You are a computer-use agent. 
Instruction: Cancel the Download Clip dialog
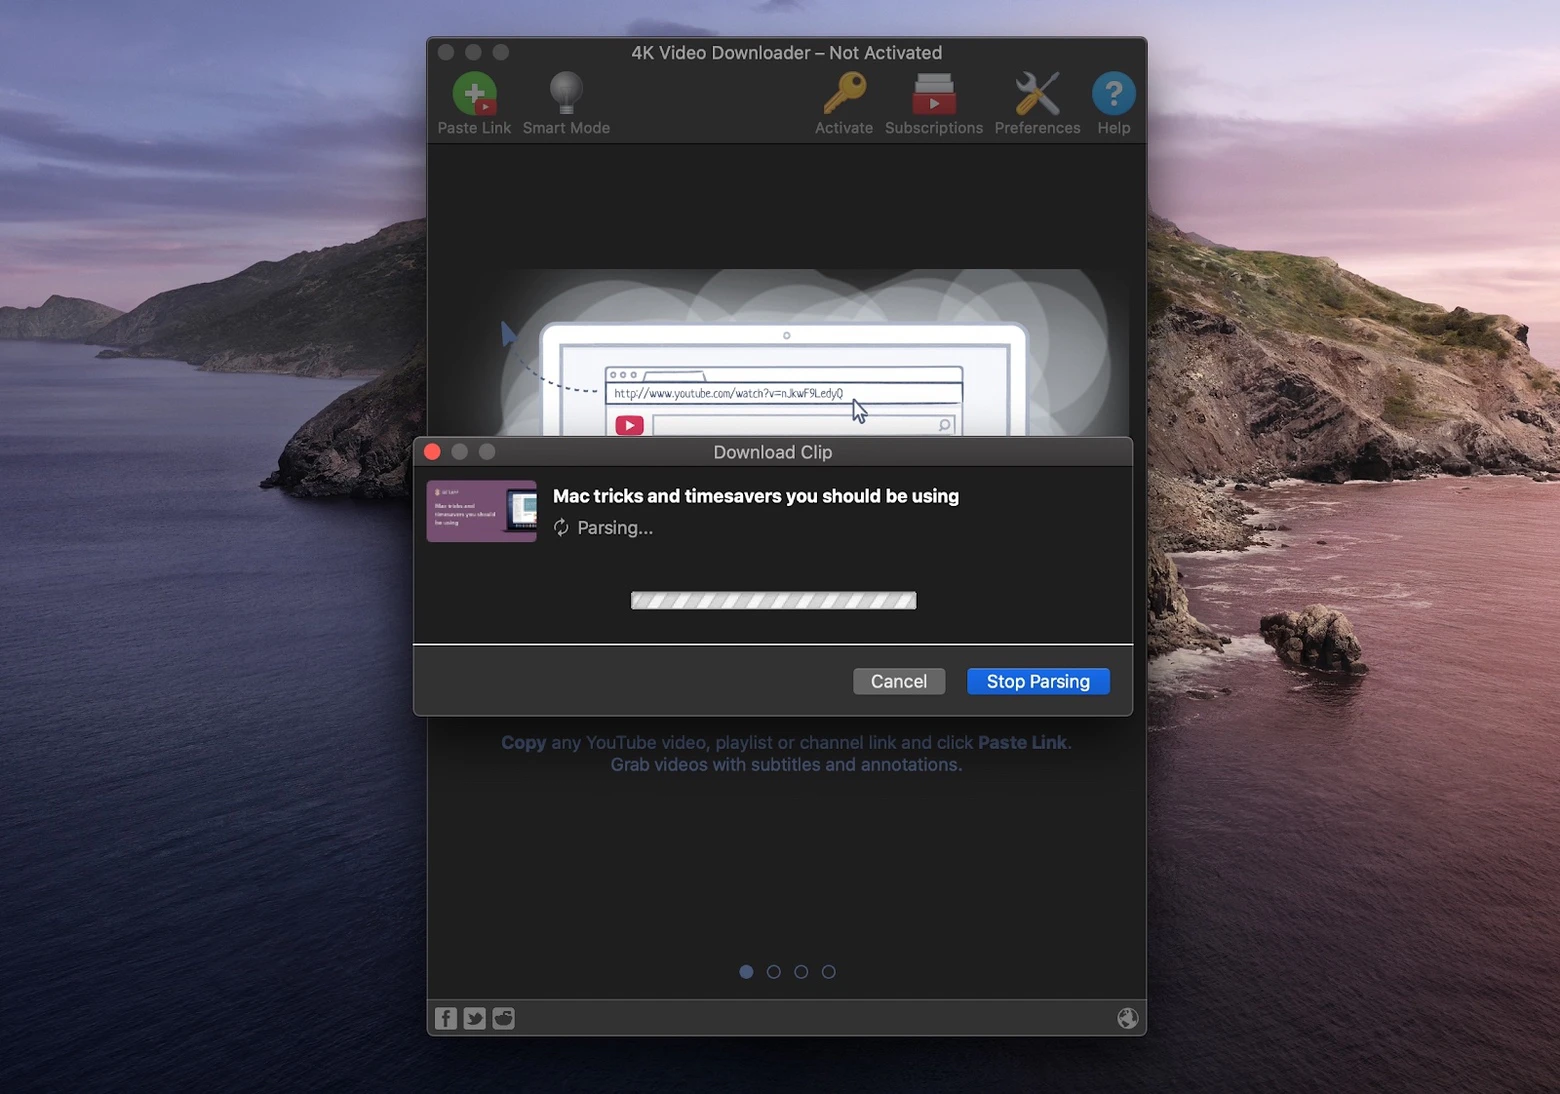[898, 681]
